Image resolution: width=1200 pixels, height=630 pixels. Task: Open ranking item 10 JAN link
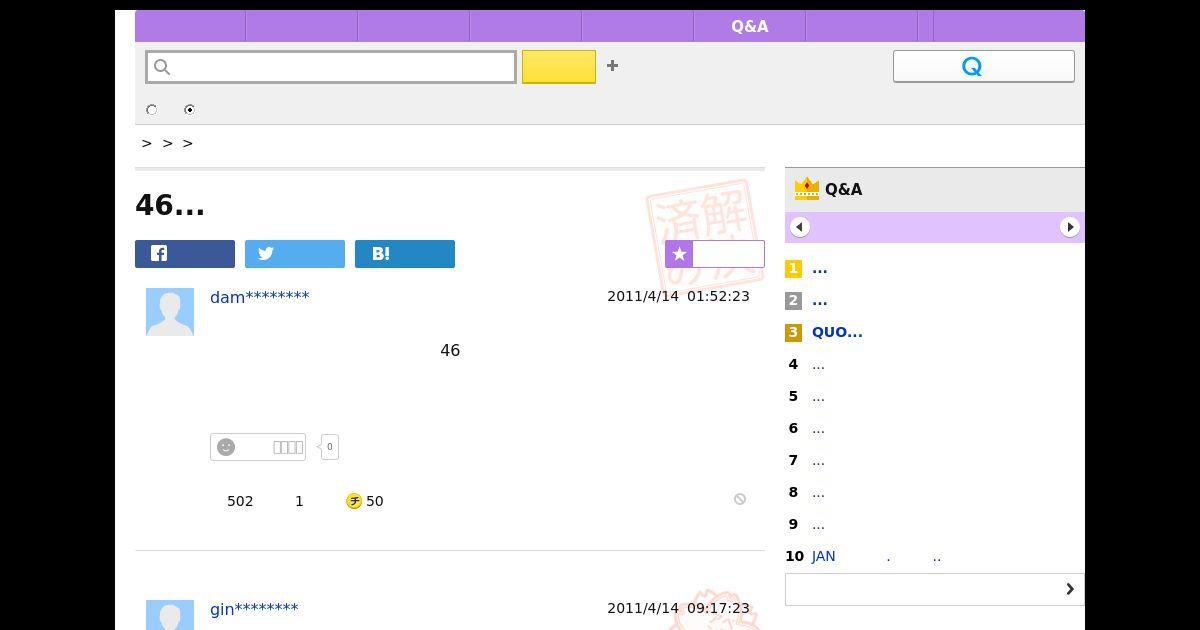point(876,557)
